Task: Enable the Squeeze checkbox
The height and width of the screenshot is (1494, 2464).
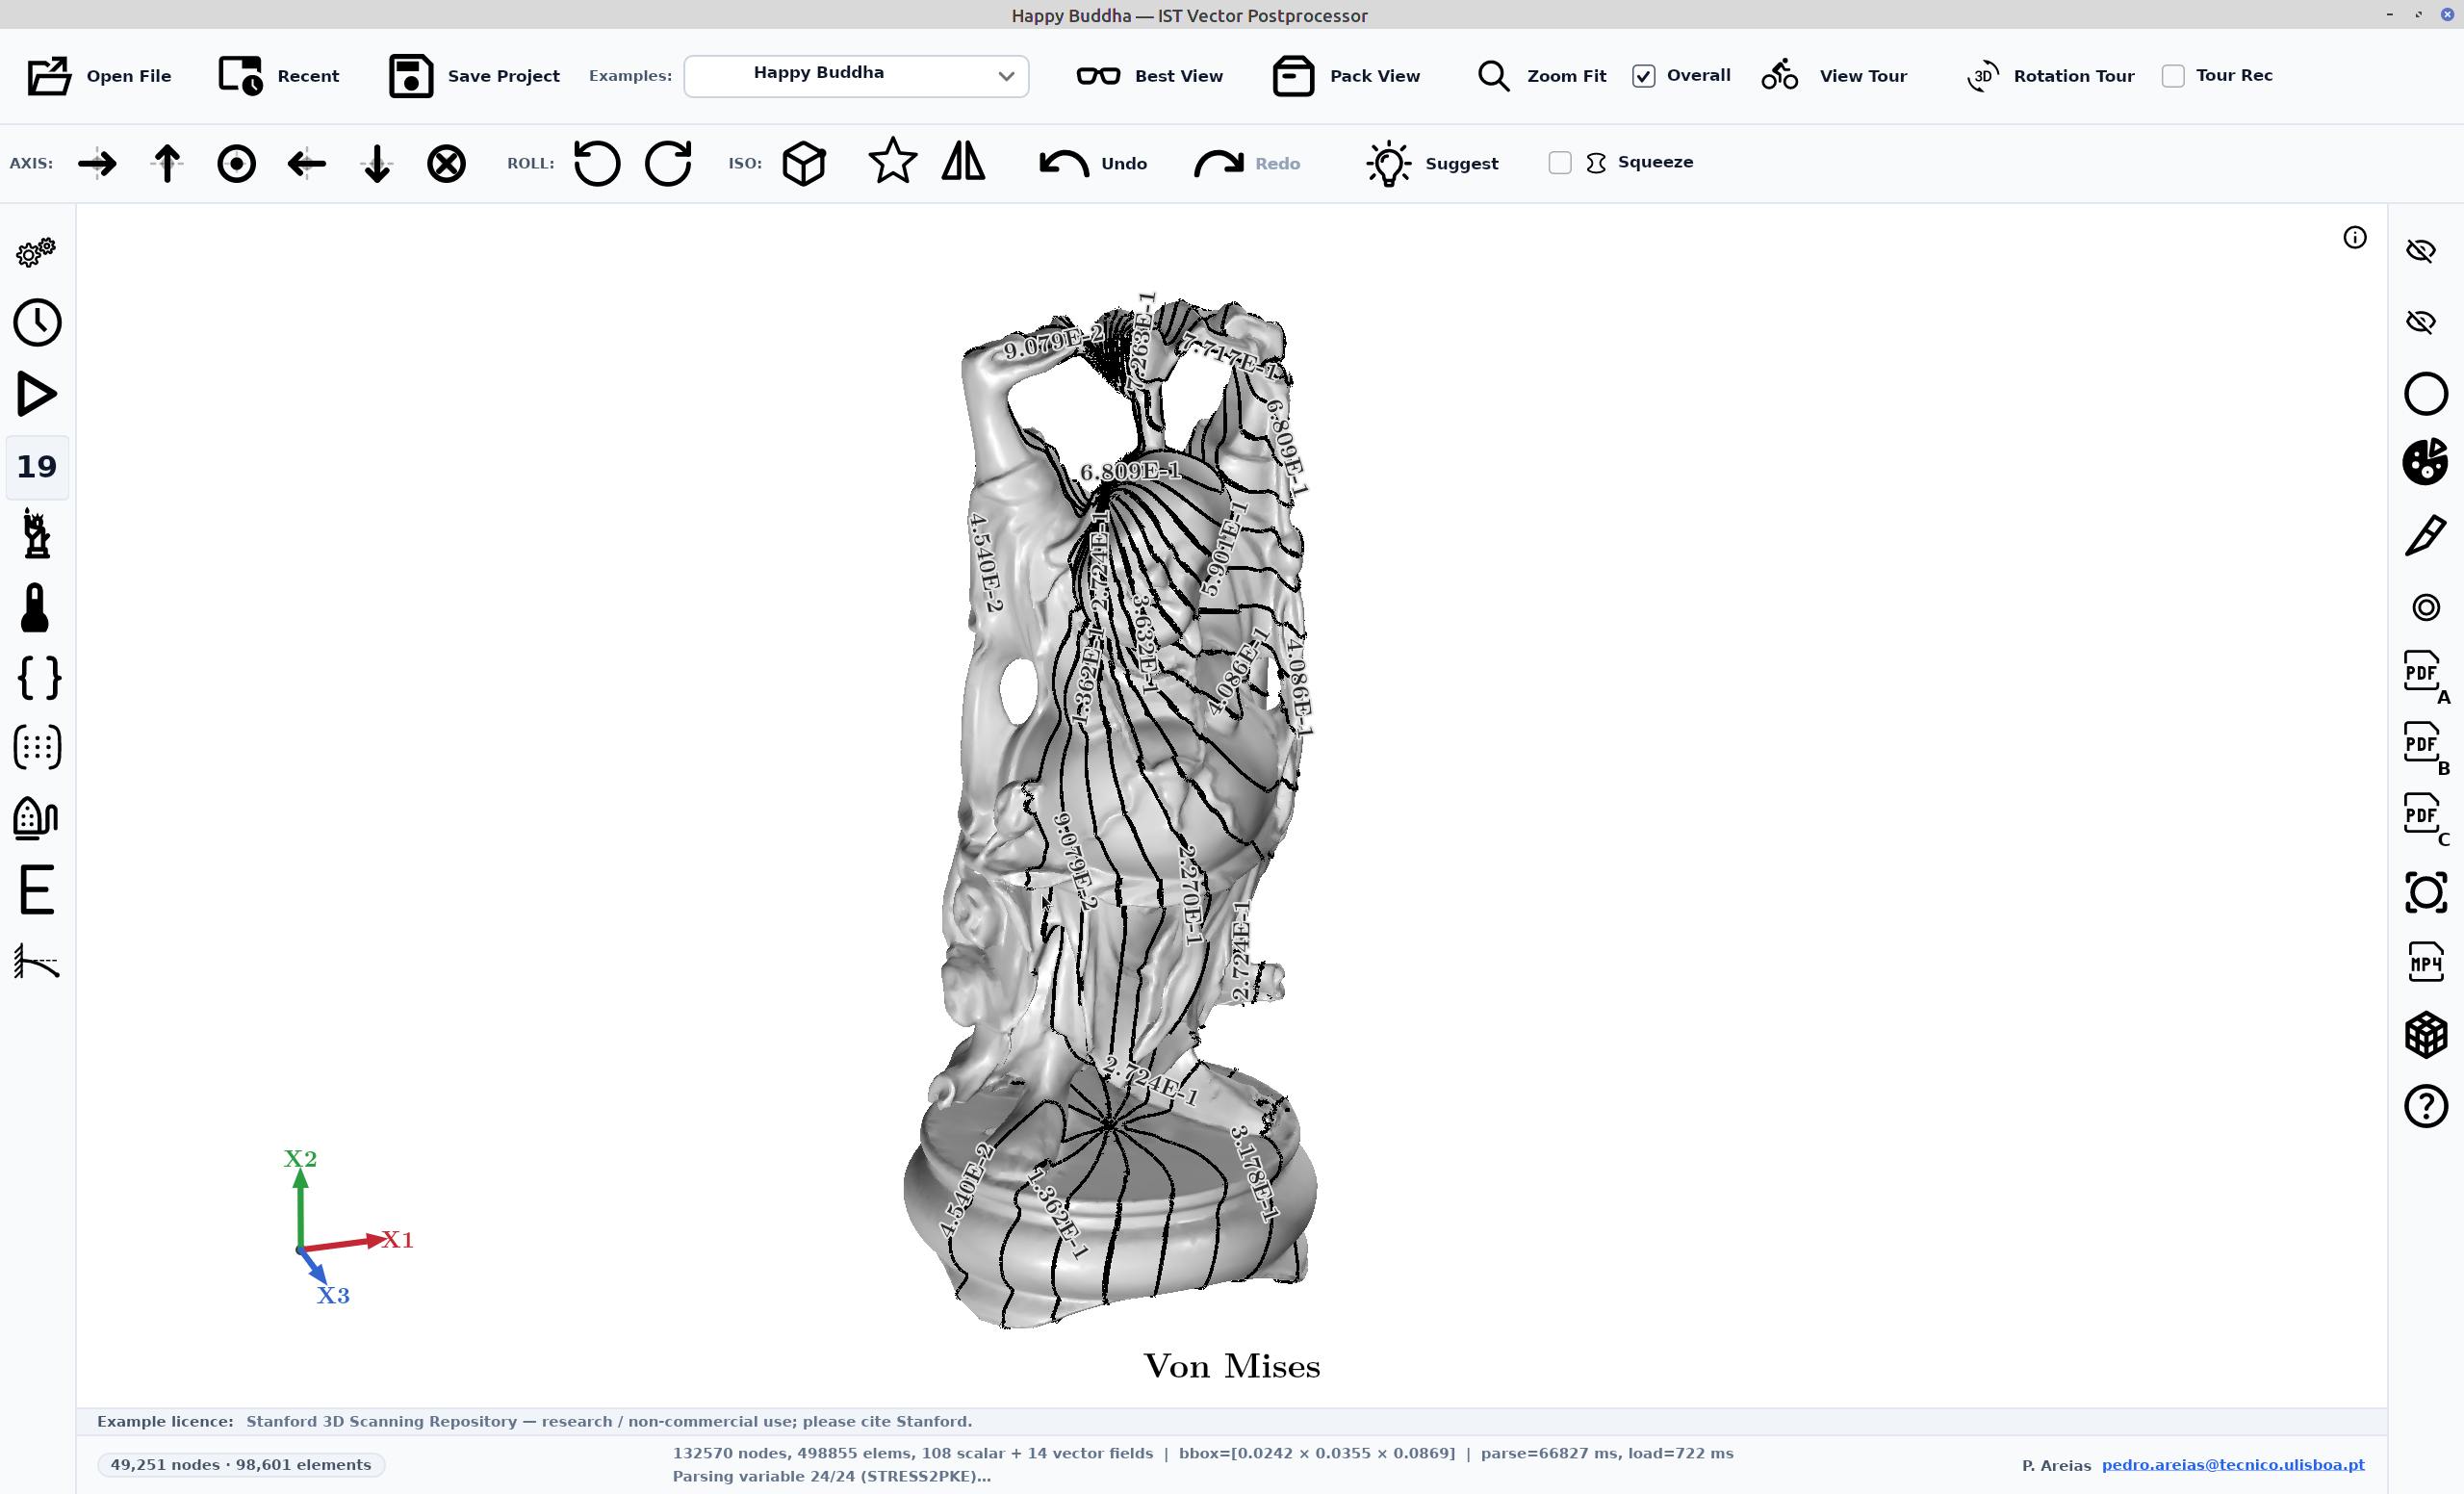Action: (x=1559, y=163)
